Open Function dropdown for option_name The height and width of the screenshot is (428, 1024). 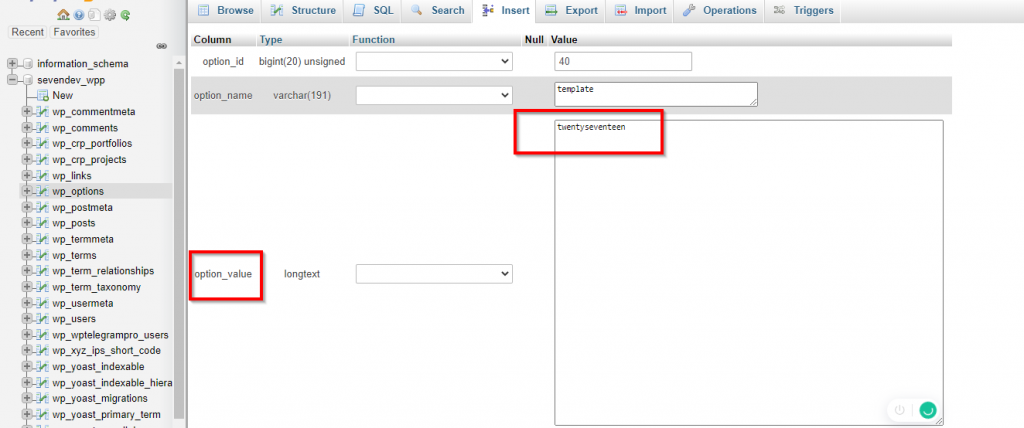[434, 95]
